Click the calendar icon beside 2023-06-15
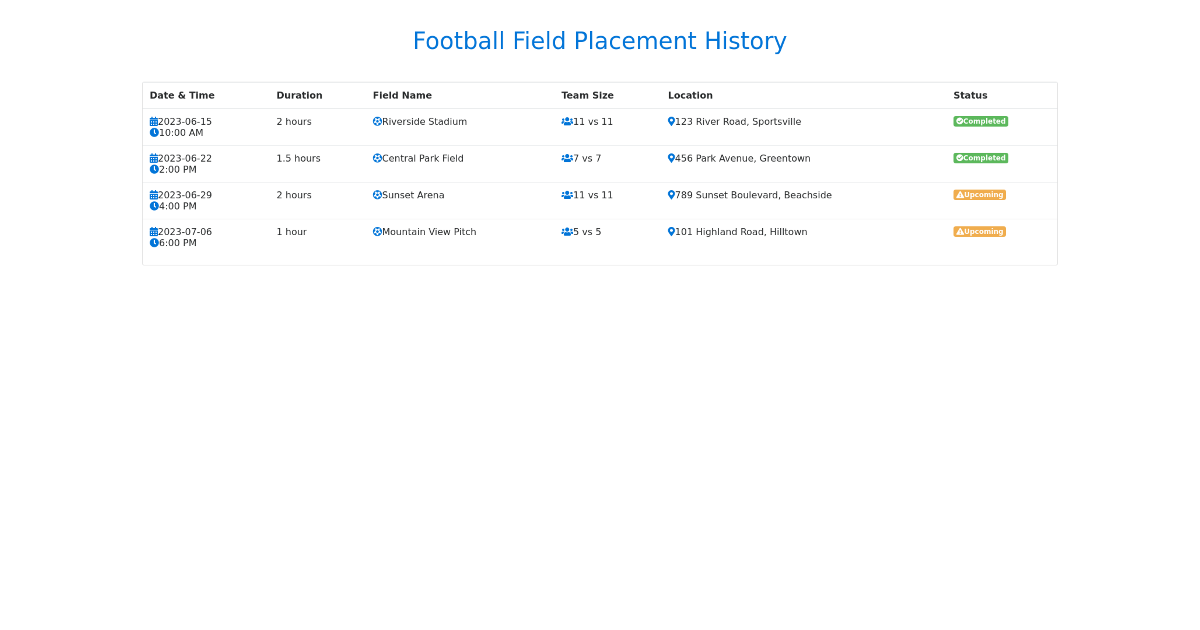The height and width of the screenshot is (630, 1200). click(152, 121)
